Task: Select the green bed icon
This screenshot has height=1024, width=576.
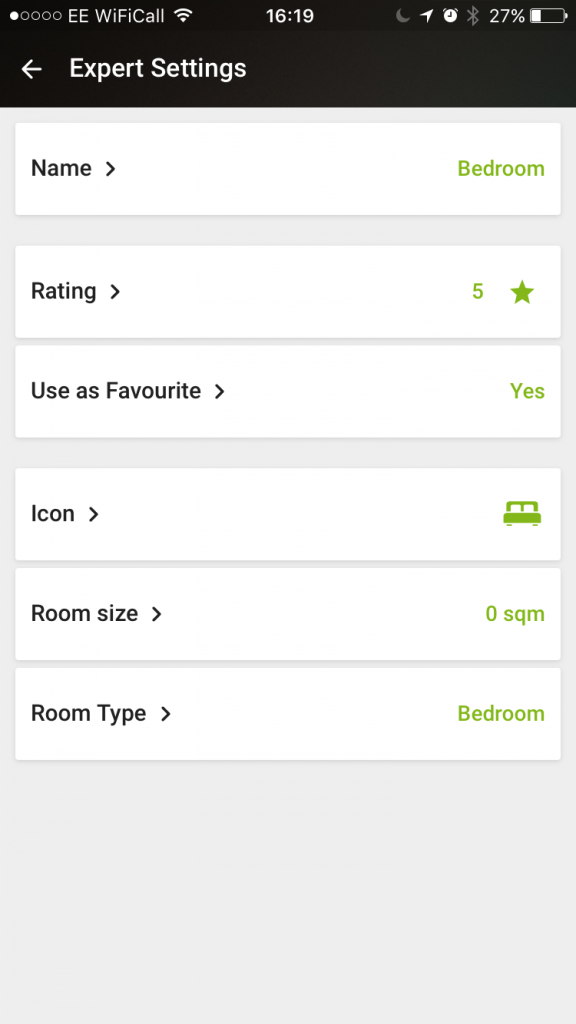Action: pos(522,513)
